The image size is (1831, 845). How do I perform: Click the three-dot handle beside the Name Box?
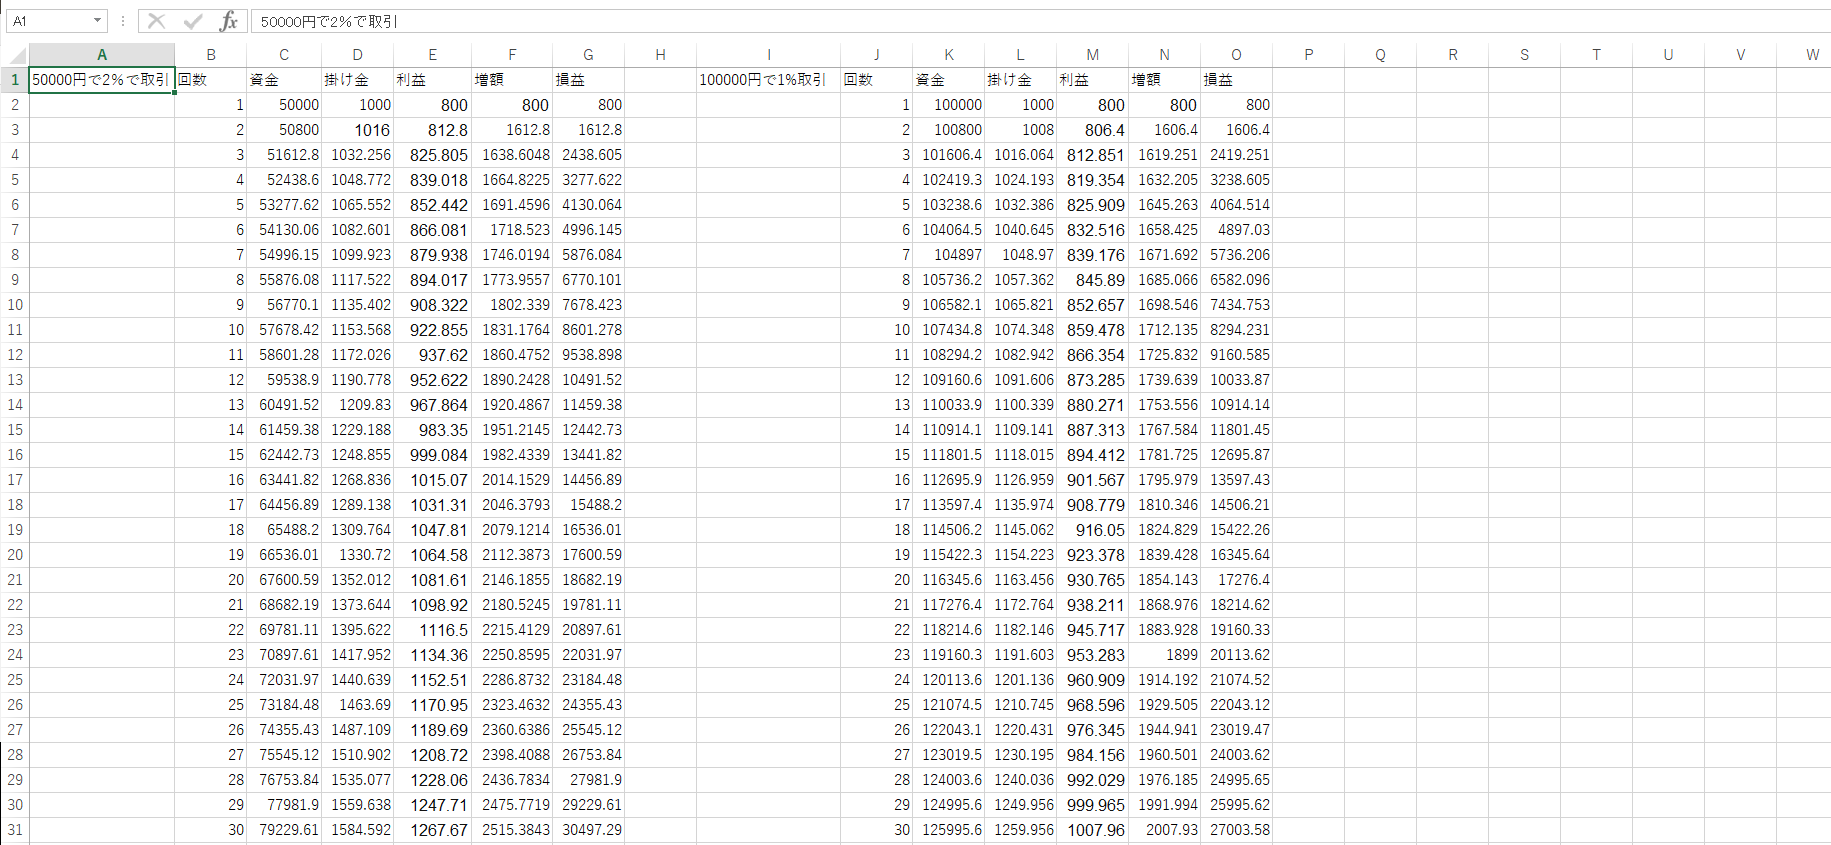[x=123, y=21]
